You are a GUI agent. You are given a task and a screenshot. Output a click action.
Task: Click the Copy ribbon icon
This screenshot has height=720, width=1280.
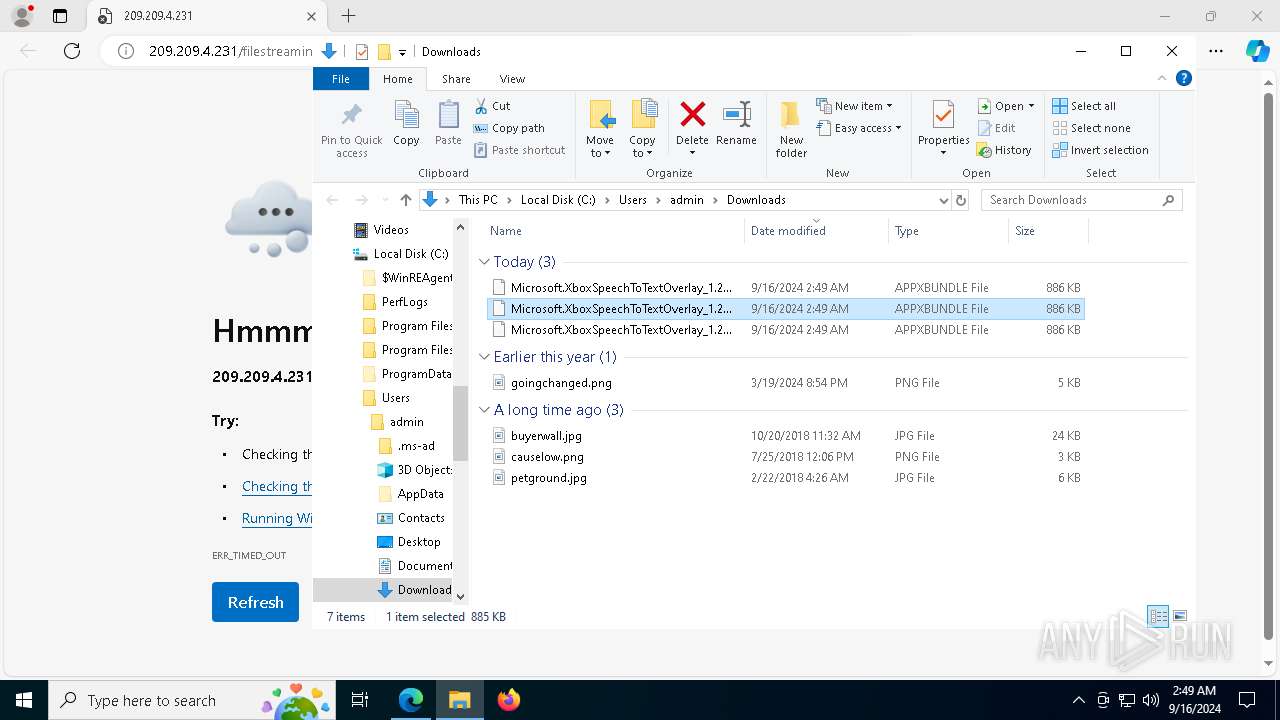point(406,114)
